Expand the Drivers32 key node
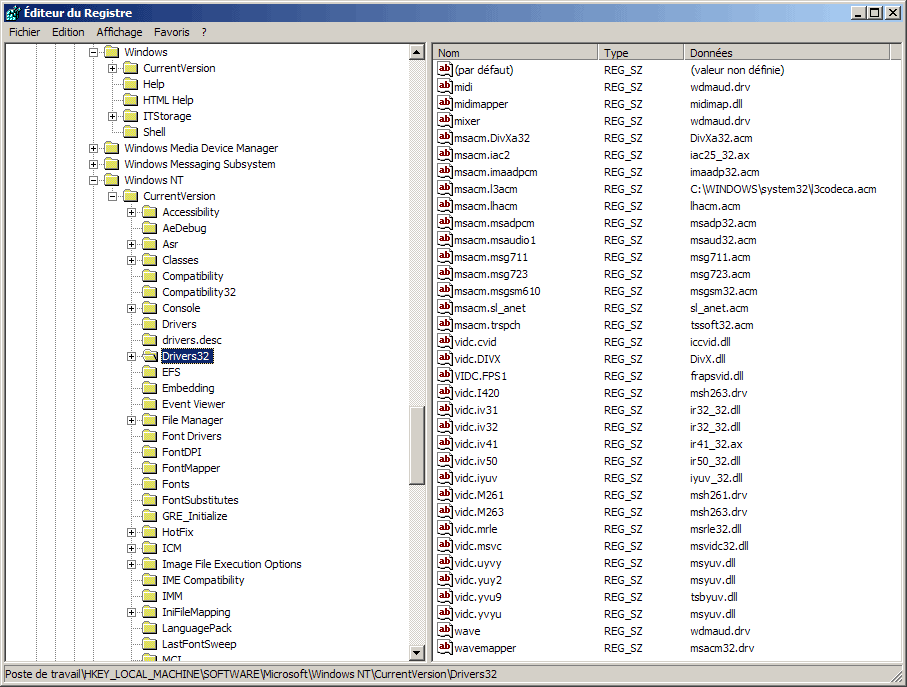This screenshot has height=687, width=907. coord(132,356)
